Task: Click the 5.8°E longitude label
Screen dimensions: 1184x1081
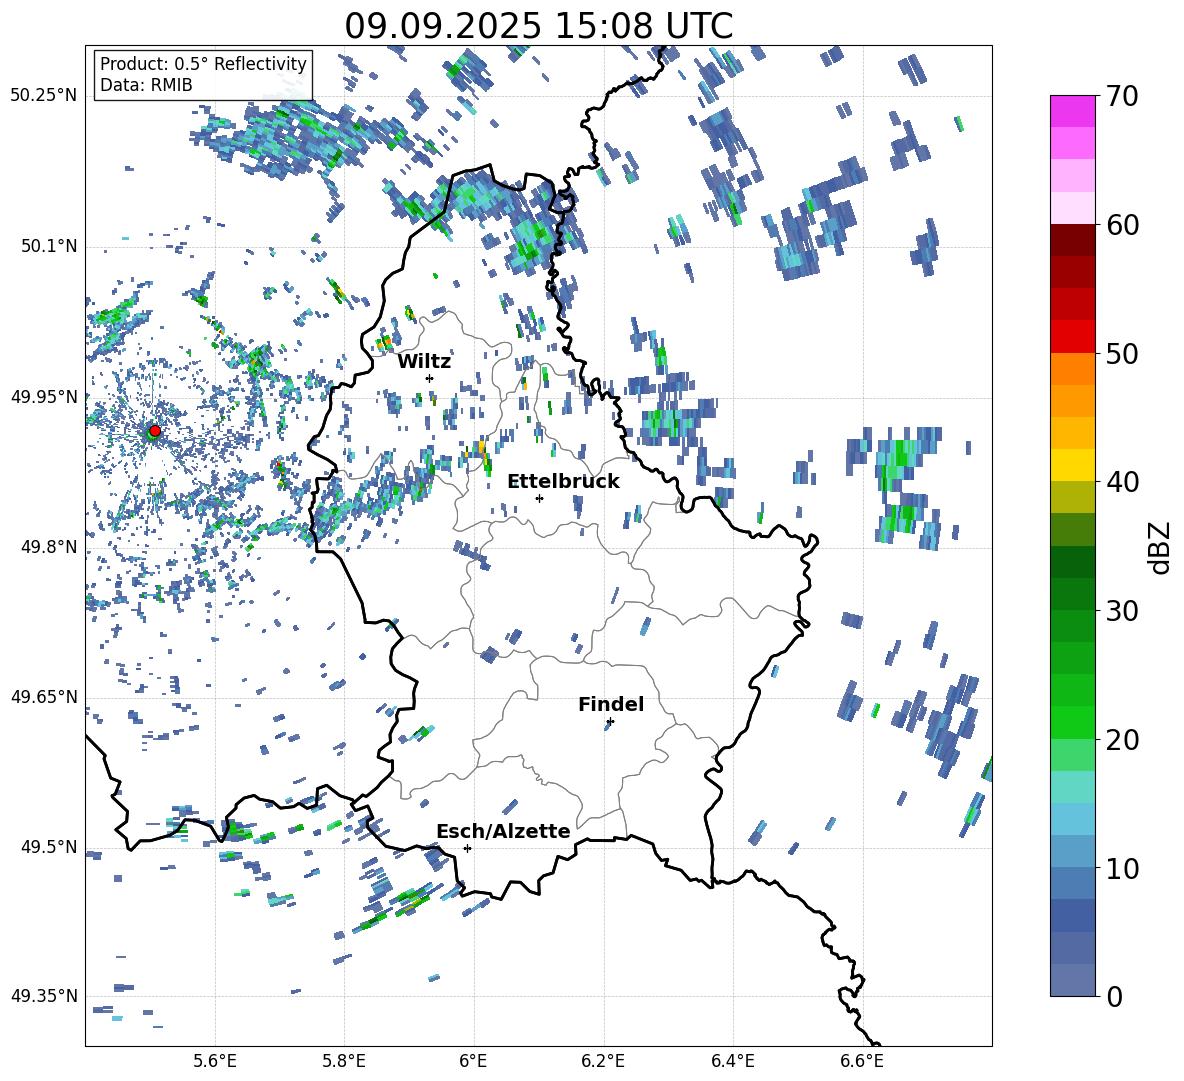Action: point(344,1061)
